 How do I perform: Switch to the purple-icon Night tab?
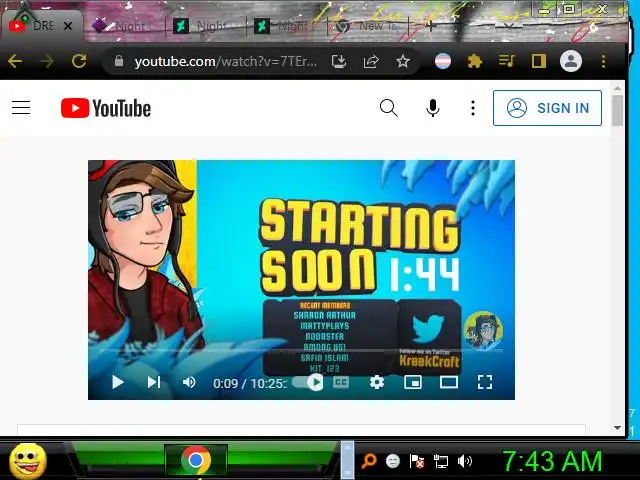point(122,26)
